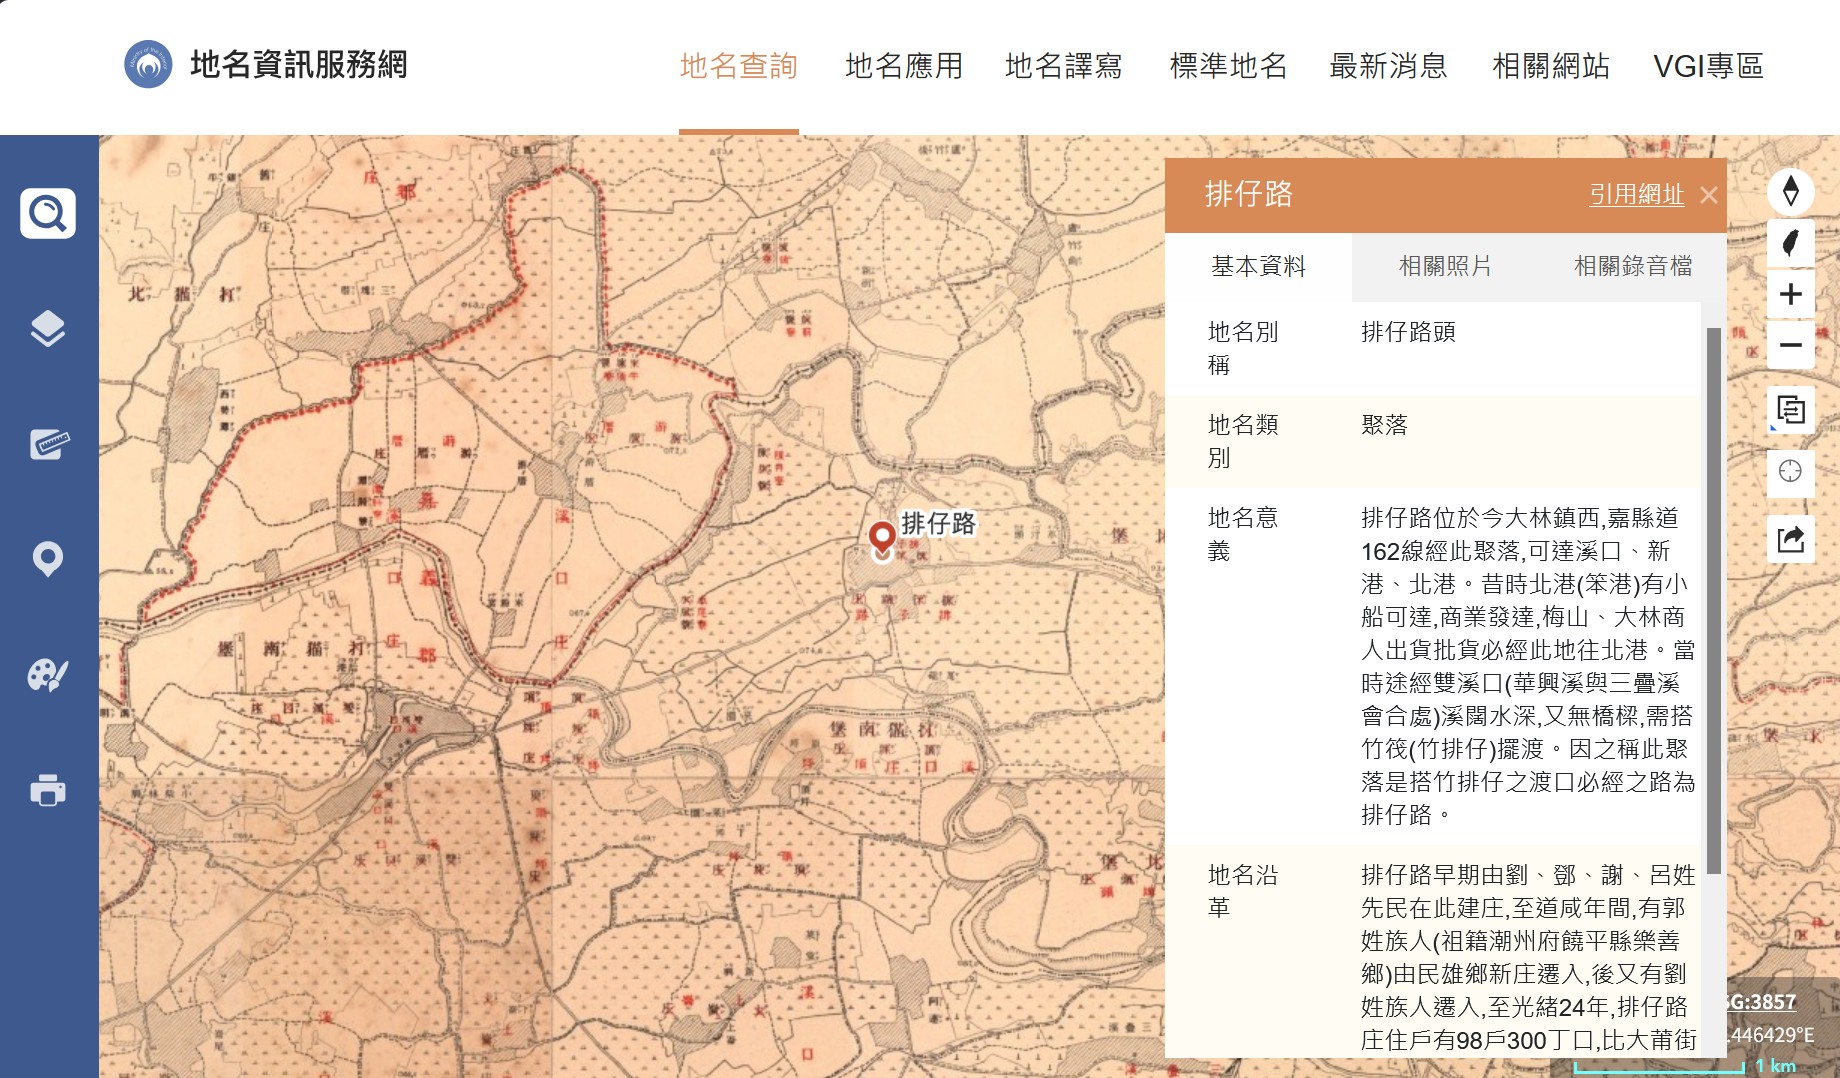1840x1078 pixels.
Task: Zoom out on the map
Action: pos(1791,345)
